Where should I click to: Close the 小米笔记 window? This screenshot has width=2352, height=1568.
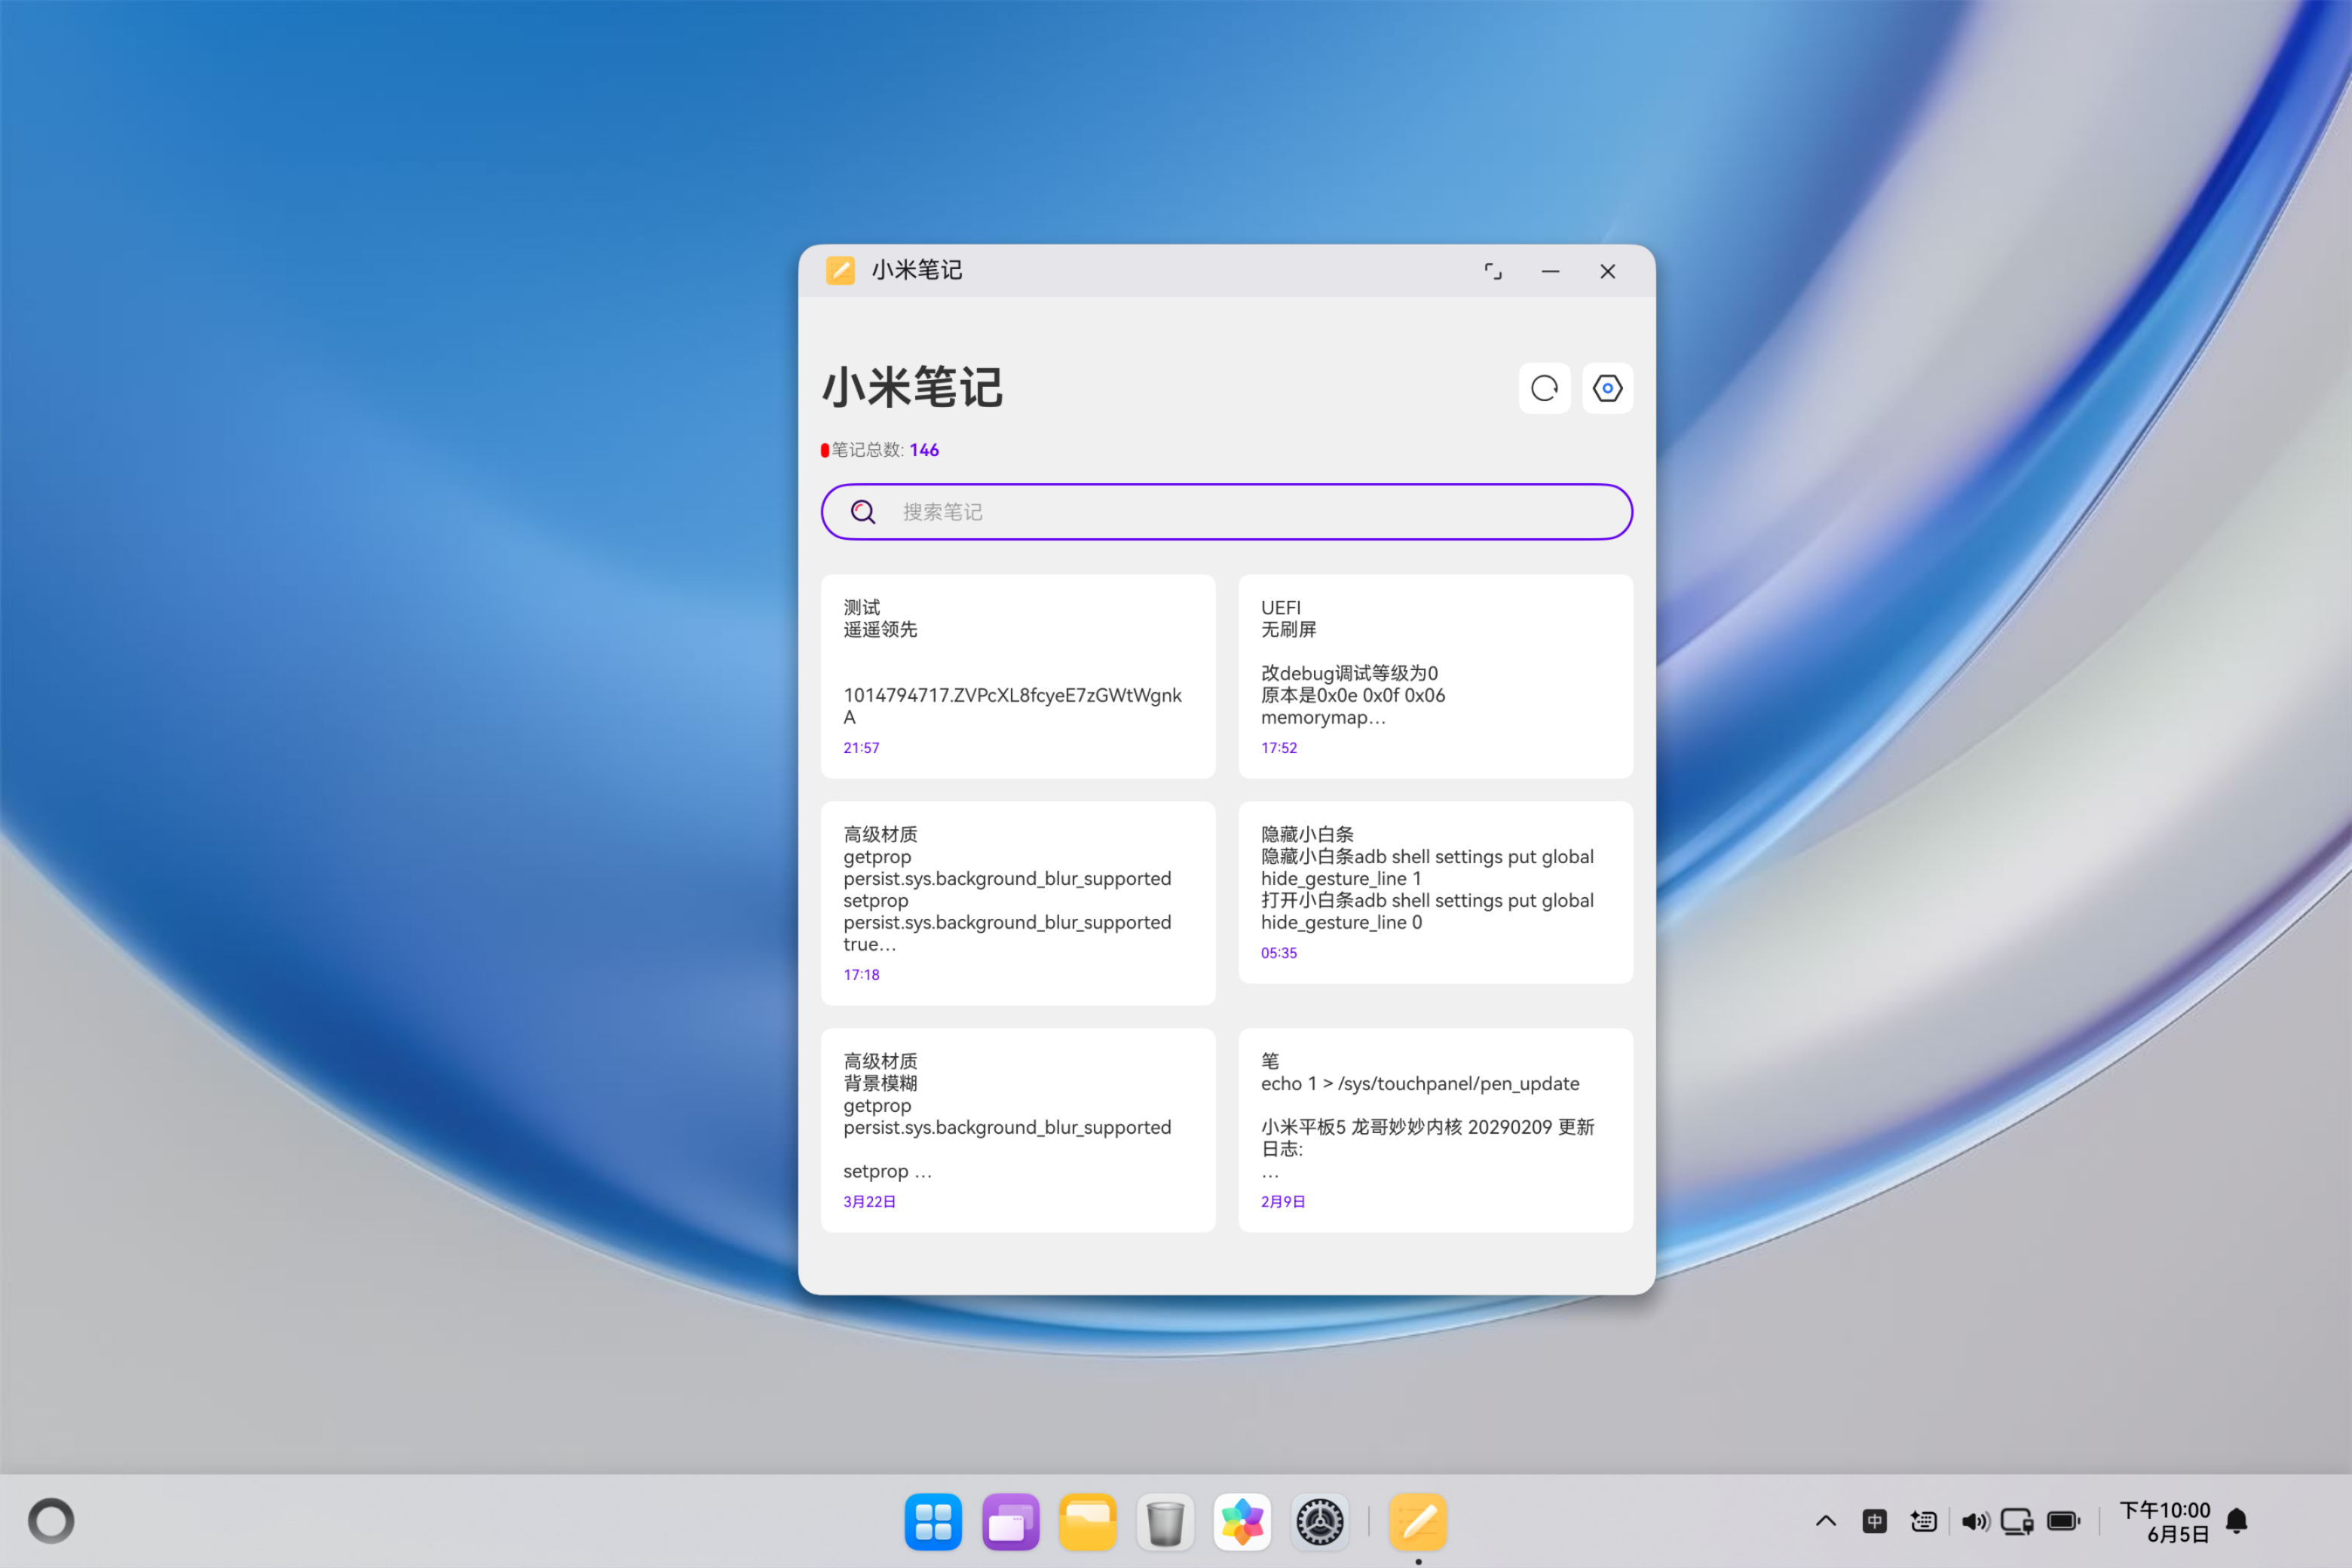click(x=1607, y=271)
